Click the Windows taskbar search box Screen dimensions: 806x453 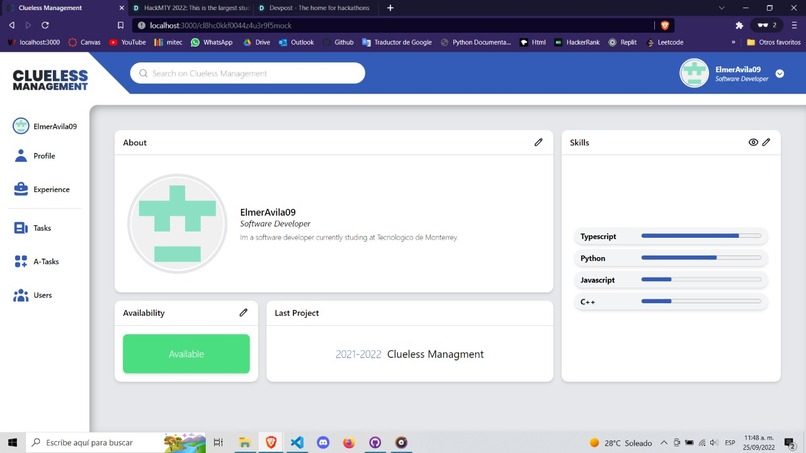116,442
